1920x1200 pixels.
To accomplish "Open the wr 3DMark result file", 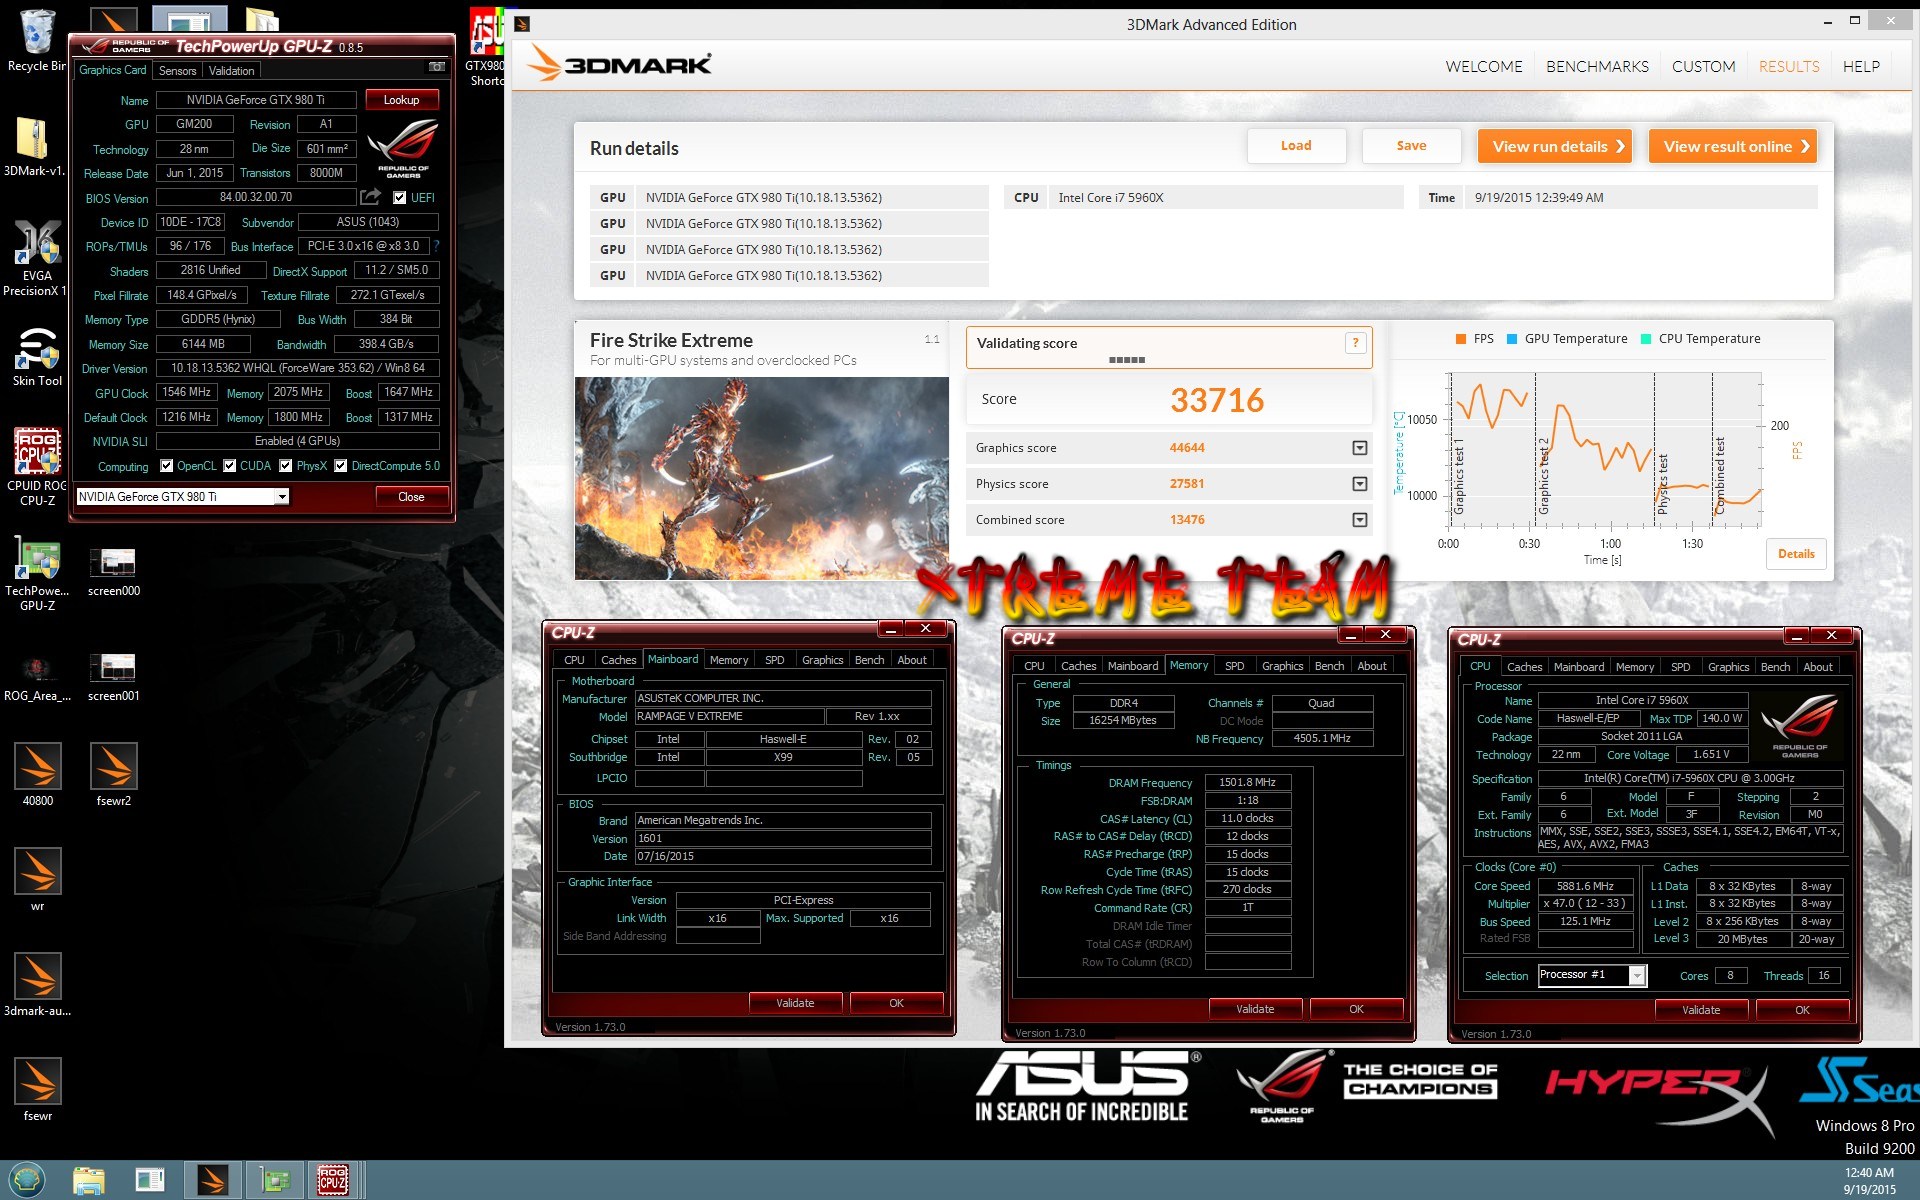I will click(37, 880).
